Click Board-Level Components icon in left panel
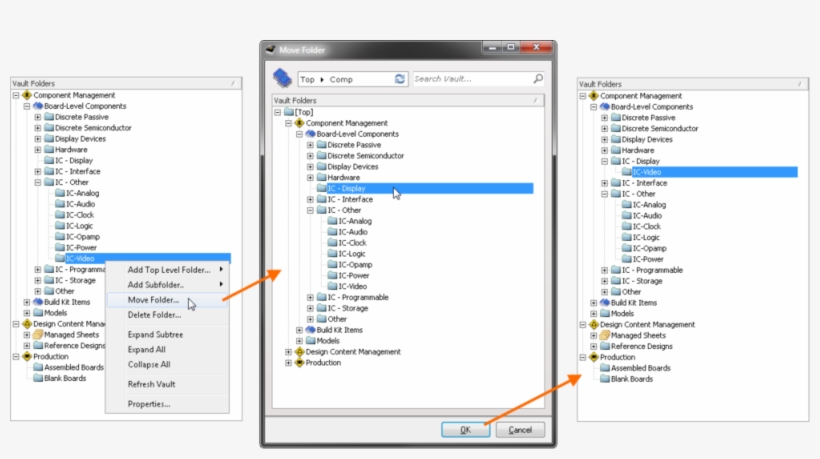The image size is (820, 459). pos(38,106)
